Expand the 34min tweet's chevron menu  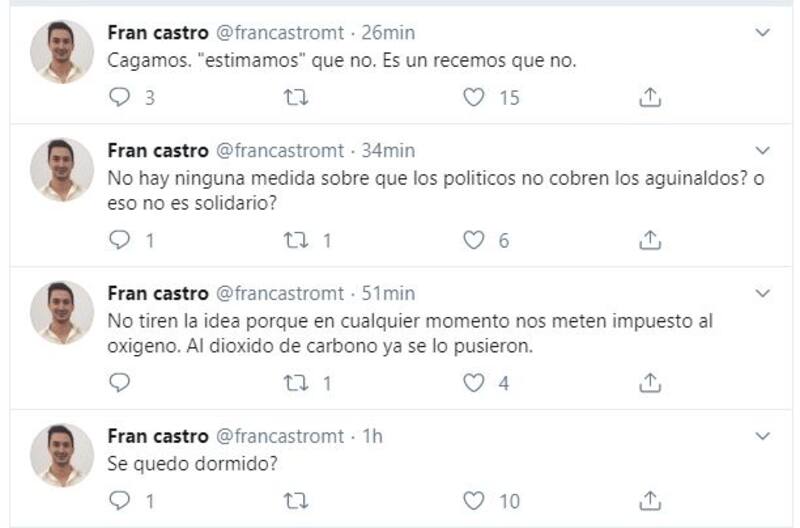tap(762, 151)
